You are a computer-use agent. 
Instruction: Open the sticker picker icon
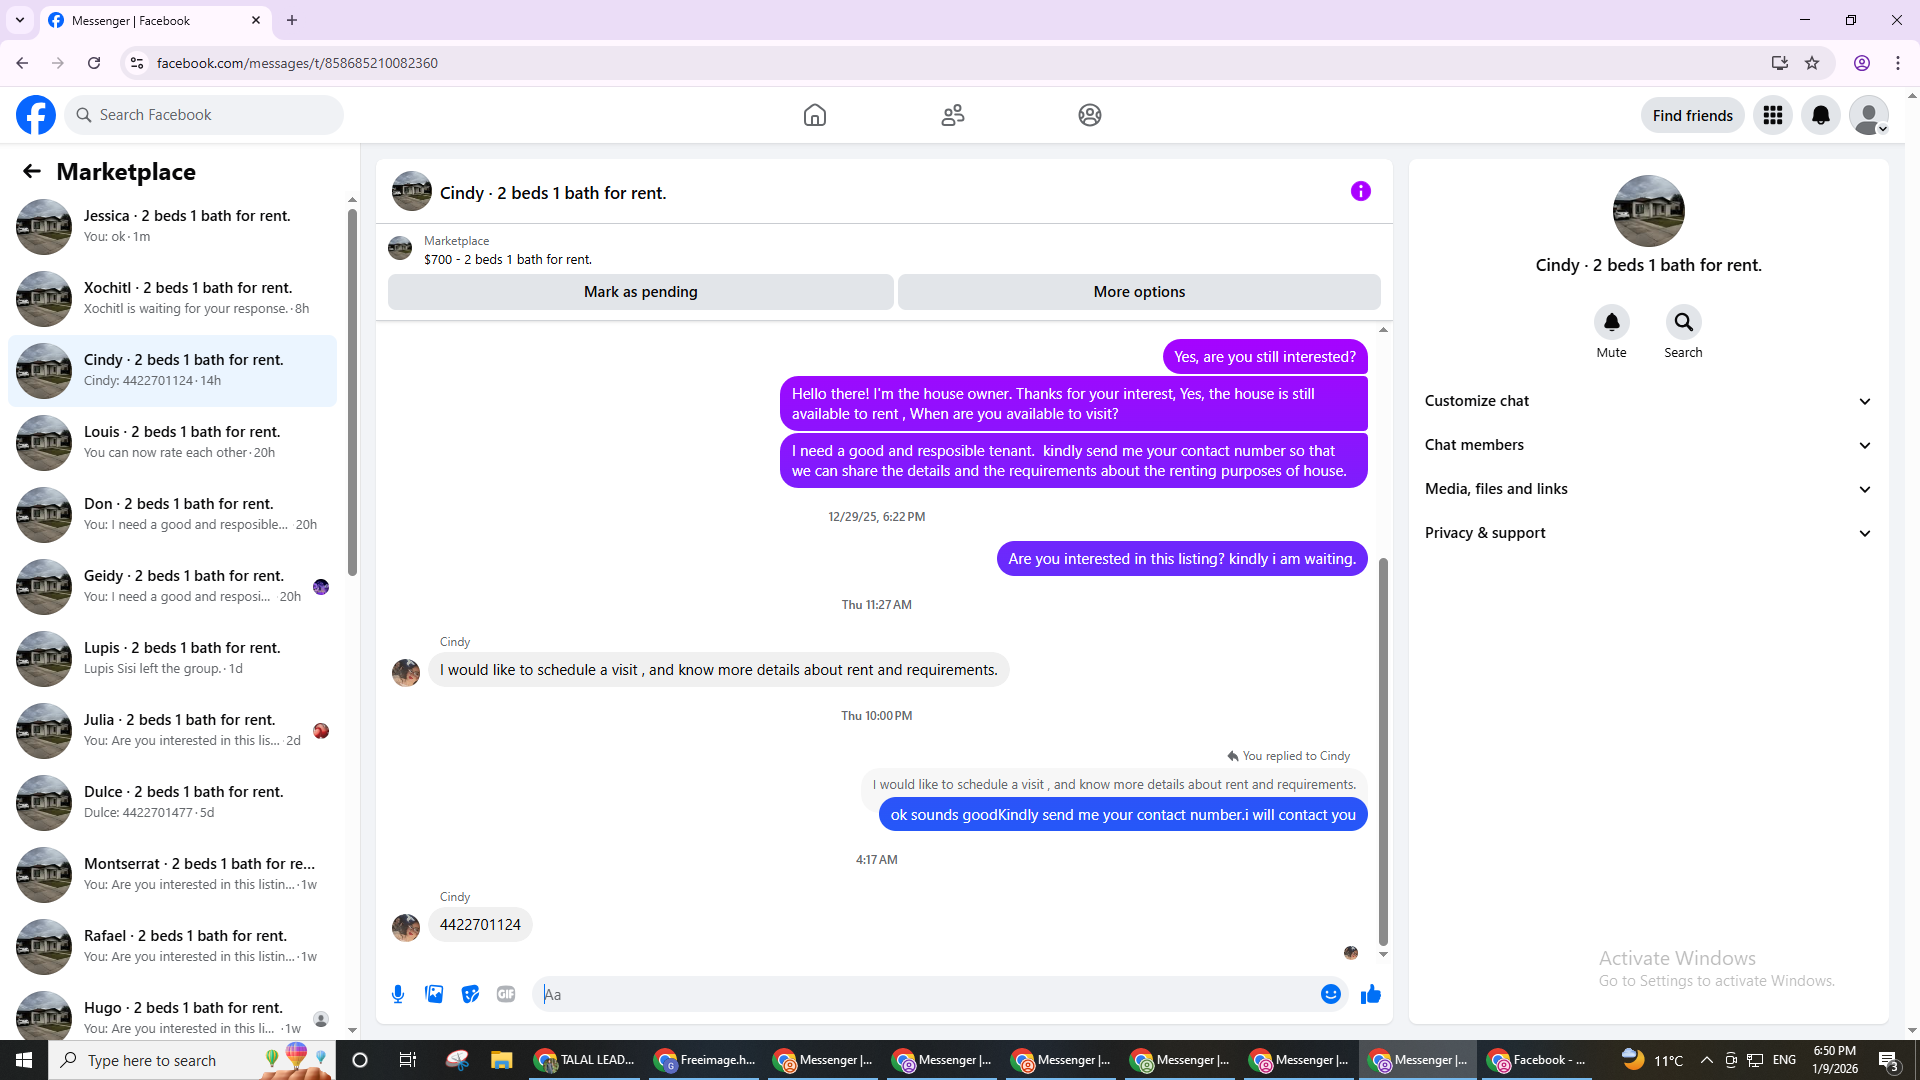pos(470,994)
